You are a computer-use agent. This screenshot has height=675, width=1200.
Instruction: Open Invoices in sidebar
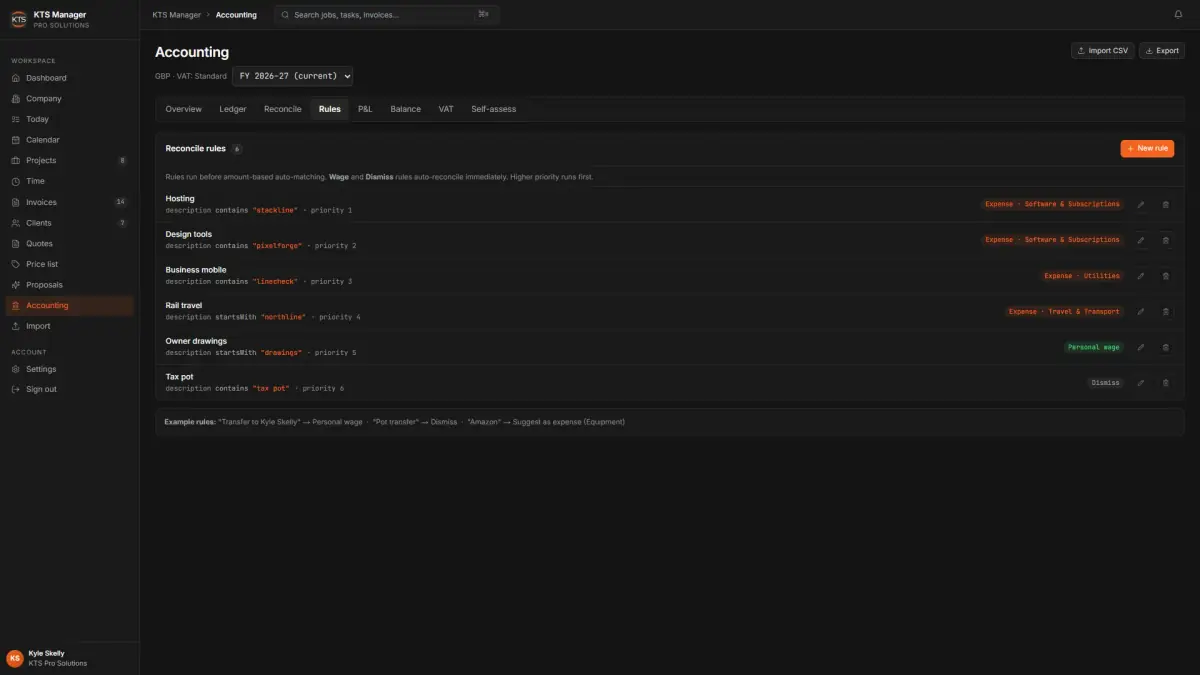pos(69,202)
